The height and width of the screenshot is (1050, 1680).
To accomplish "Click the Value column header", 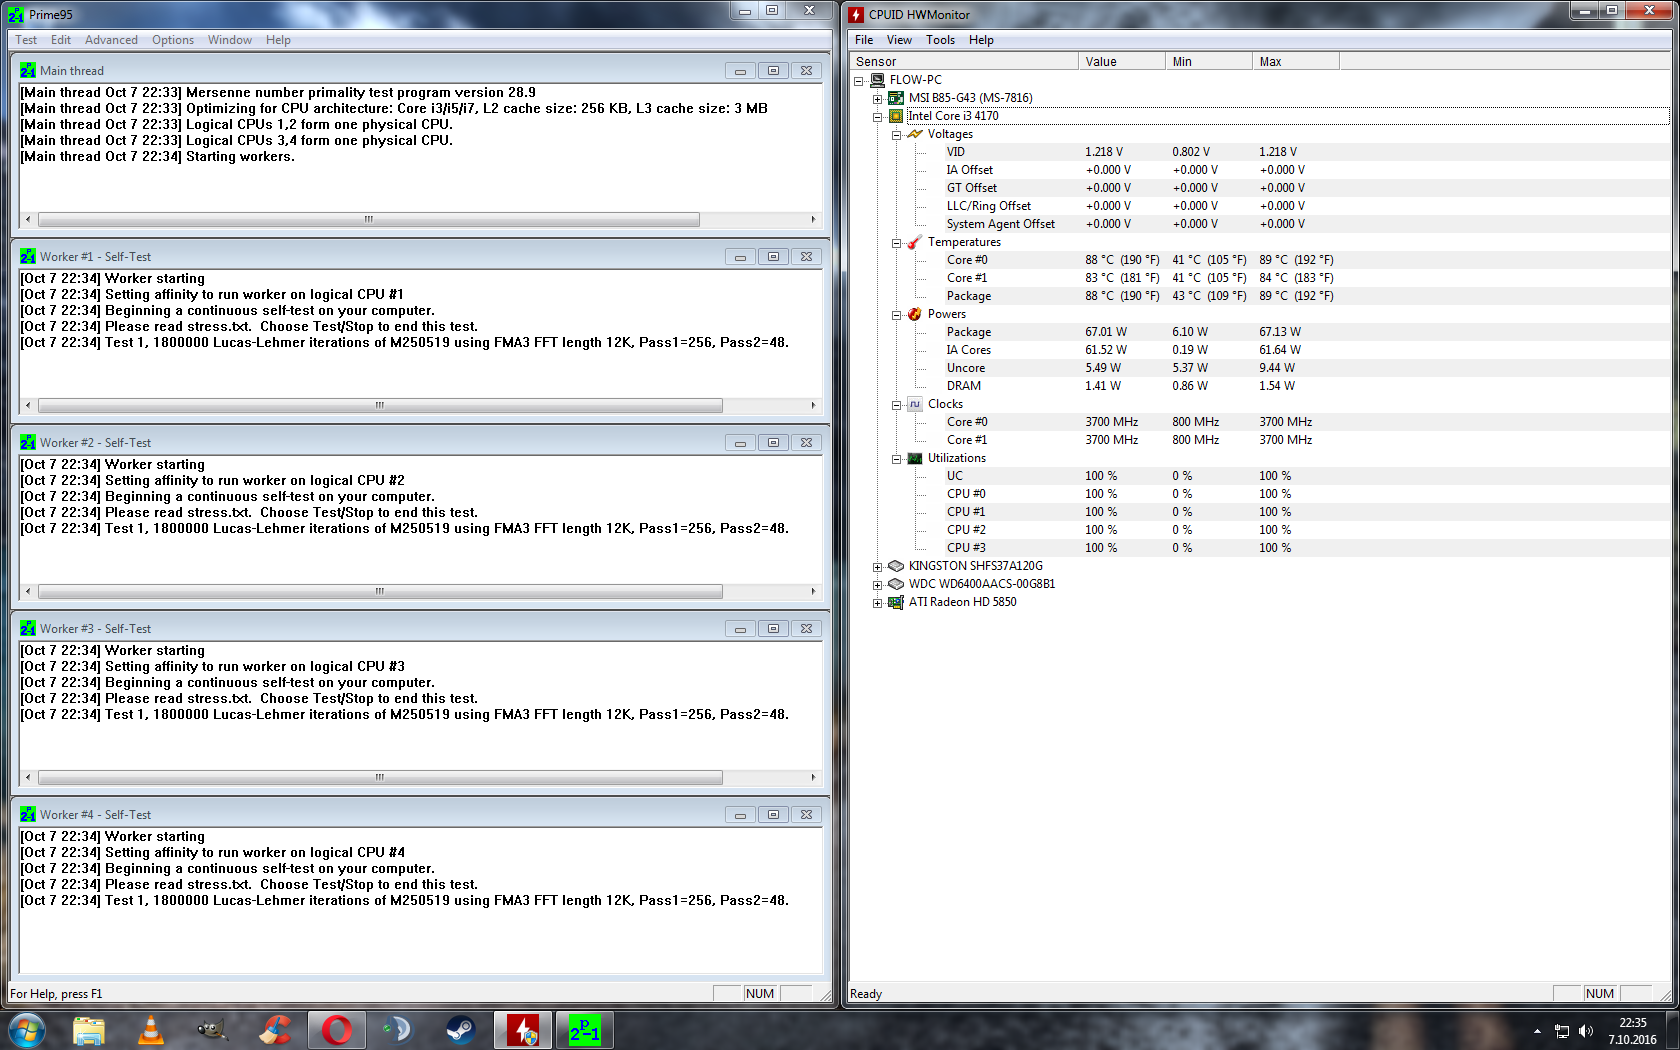I will [1122, 62].
